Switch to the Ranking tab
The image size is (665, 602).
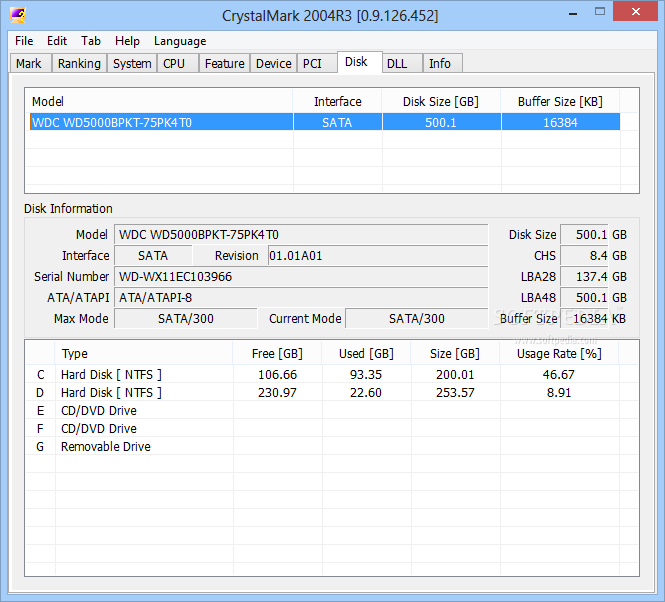tap(79, 63)
